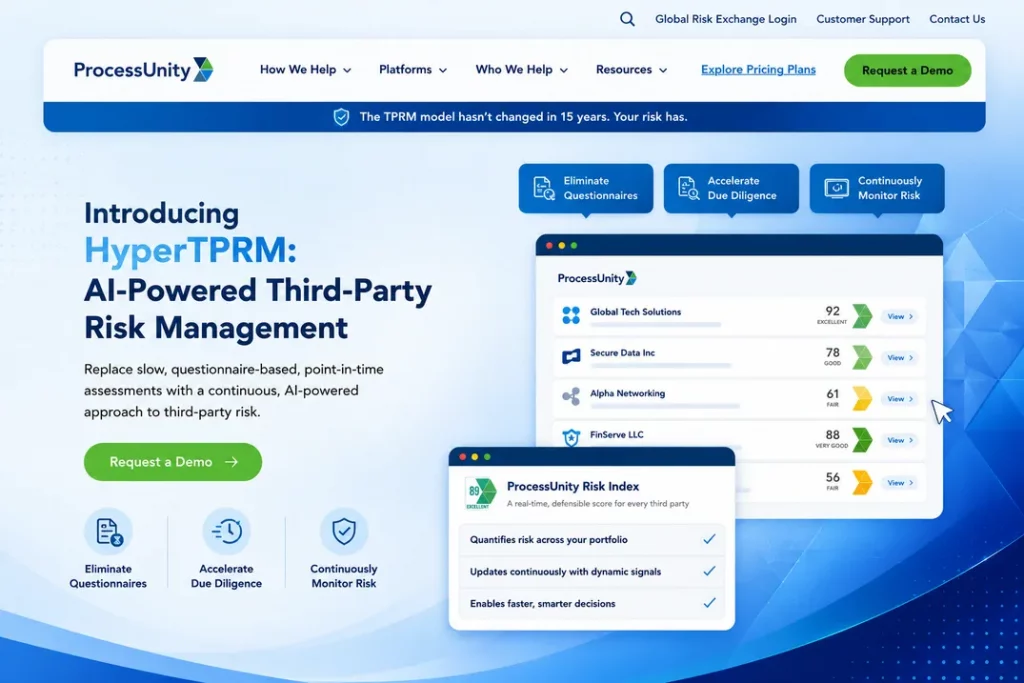Click circular Continuously Monitor Risk shield icon
This screenshot has width=1024, height=683.
344,532
